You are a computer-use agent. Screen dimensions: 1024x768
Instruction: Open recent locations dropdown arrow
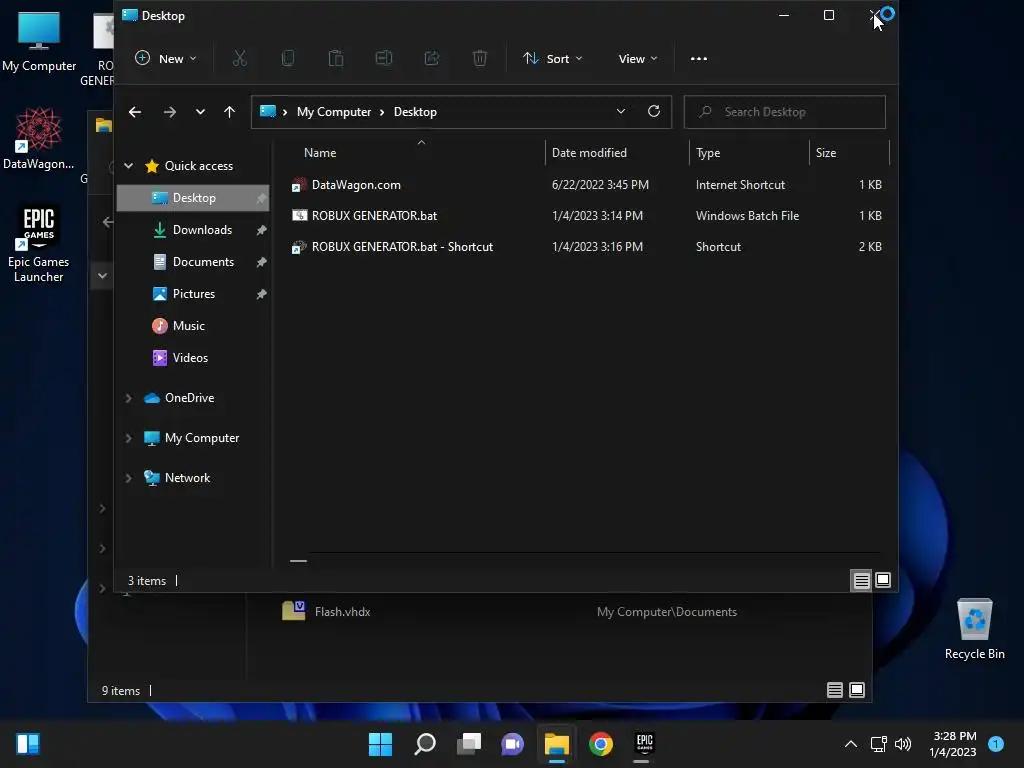(x=200, y=112)
